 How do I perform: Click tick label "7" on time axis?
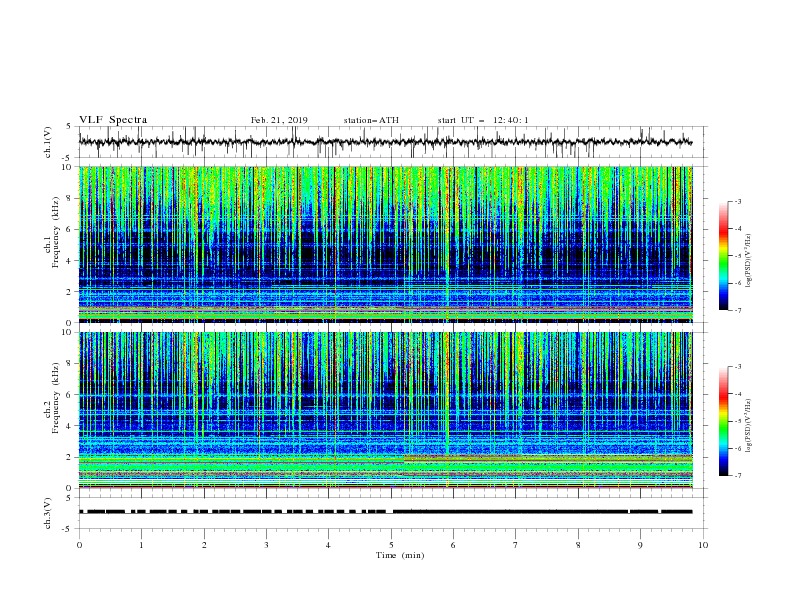pyautogui.click(x=516, y=545)
